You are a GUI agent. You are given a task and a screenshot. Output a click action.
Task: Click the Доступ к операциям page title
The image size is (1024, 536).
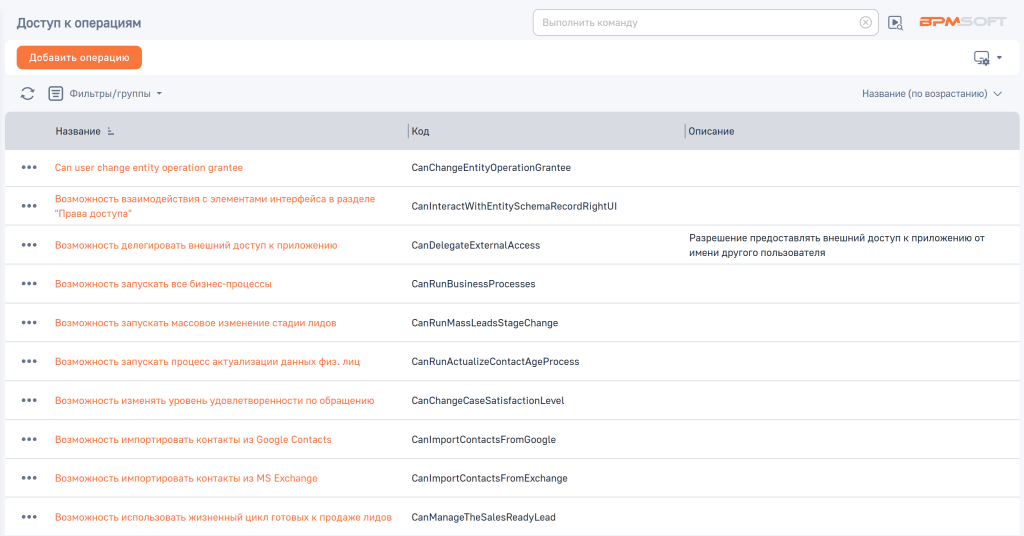click(x=78, y=23)
